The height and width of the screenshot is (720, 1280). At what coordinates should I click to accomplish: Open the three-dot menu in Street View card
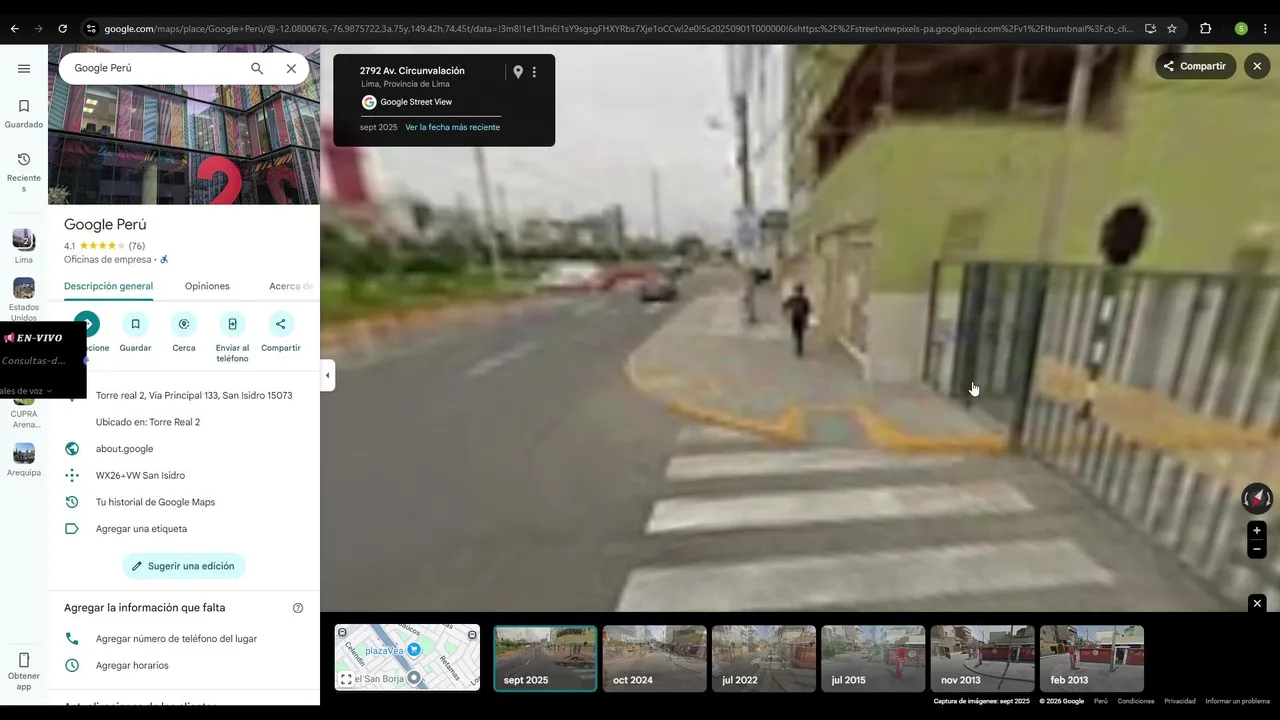click(x=534, y=72)
